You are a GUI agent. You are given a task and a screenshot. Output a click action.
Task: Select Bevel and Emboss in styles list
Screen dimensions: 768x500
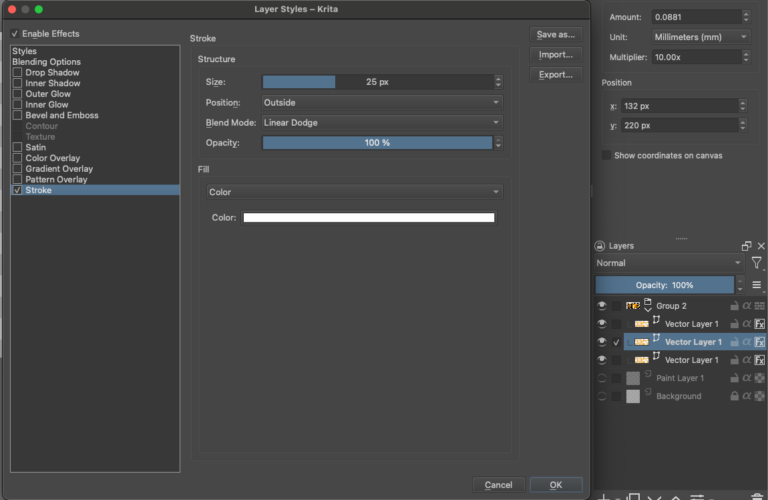(x=61, y=115)
